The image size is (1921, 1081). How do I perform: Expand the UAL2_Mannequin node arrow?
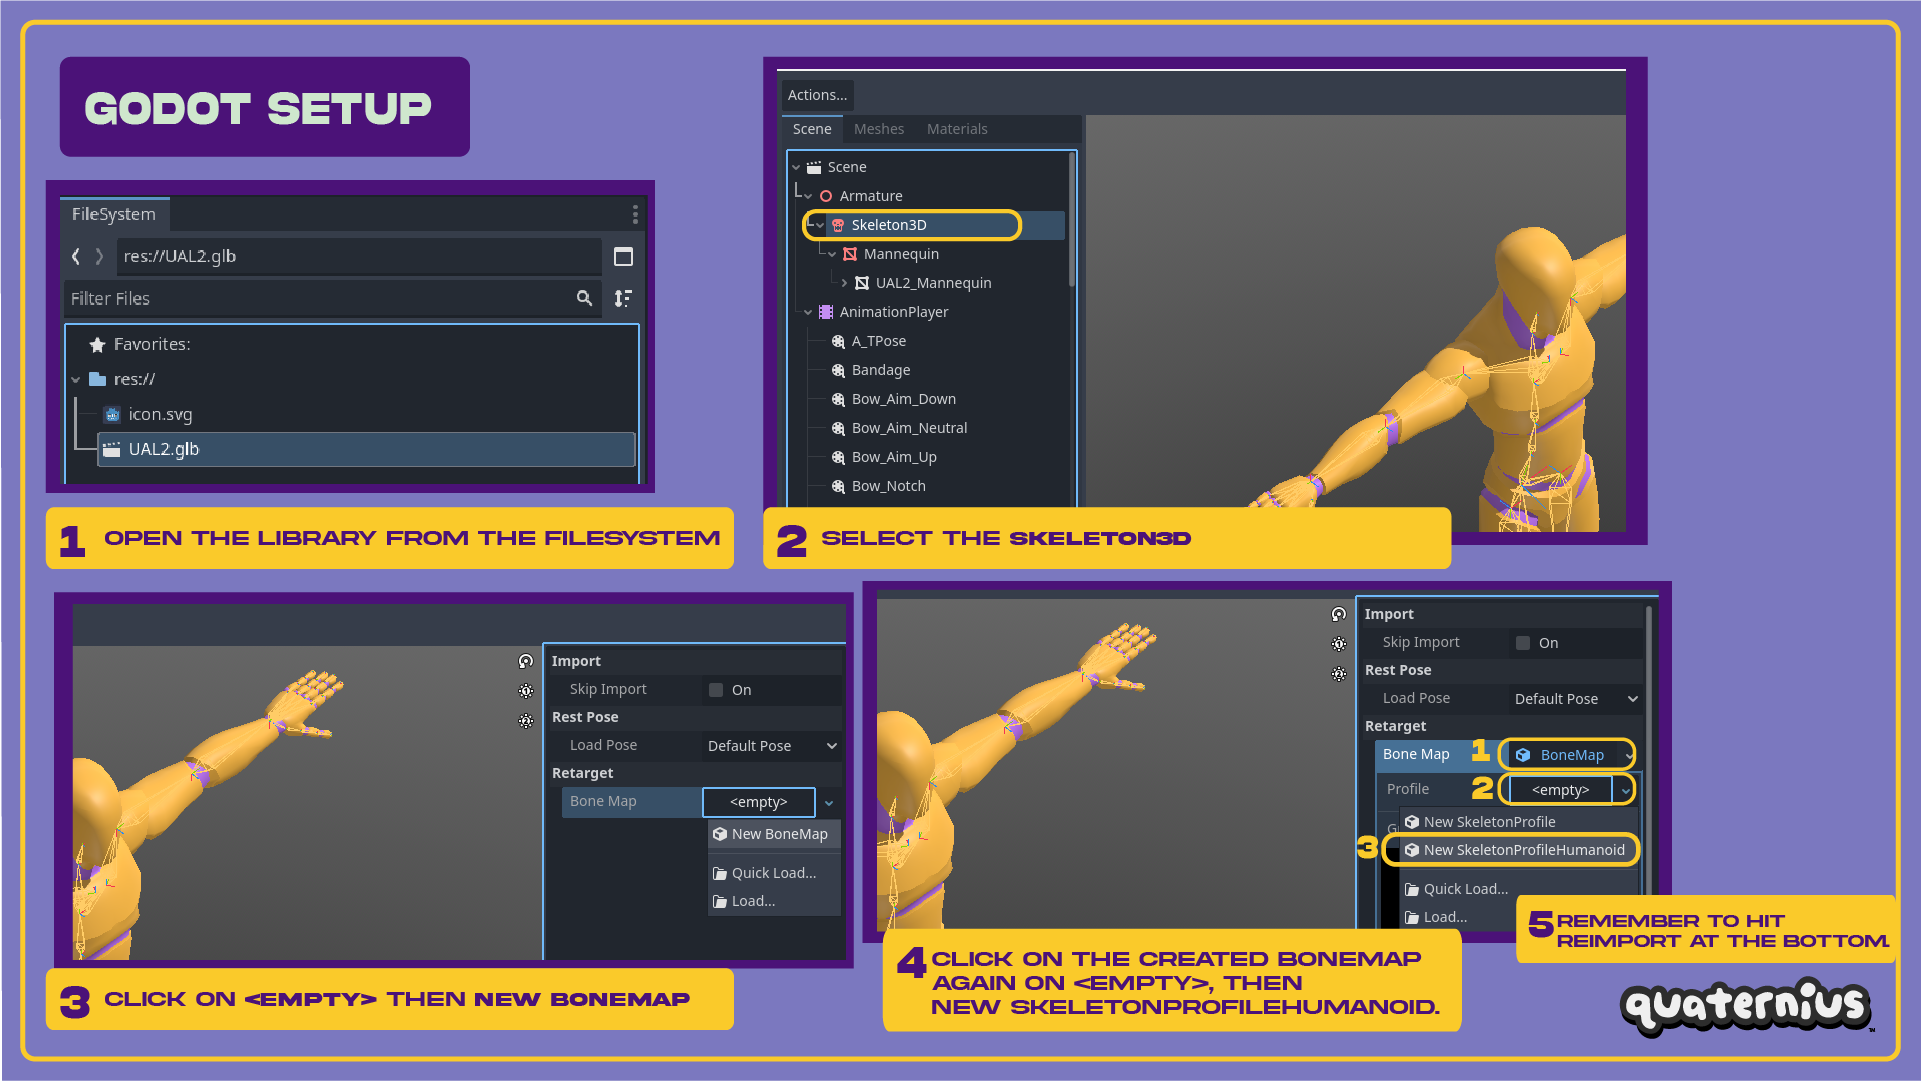[844, 283]
